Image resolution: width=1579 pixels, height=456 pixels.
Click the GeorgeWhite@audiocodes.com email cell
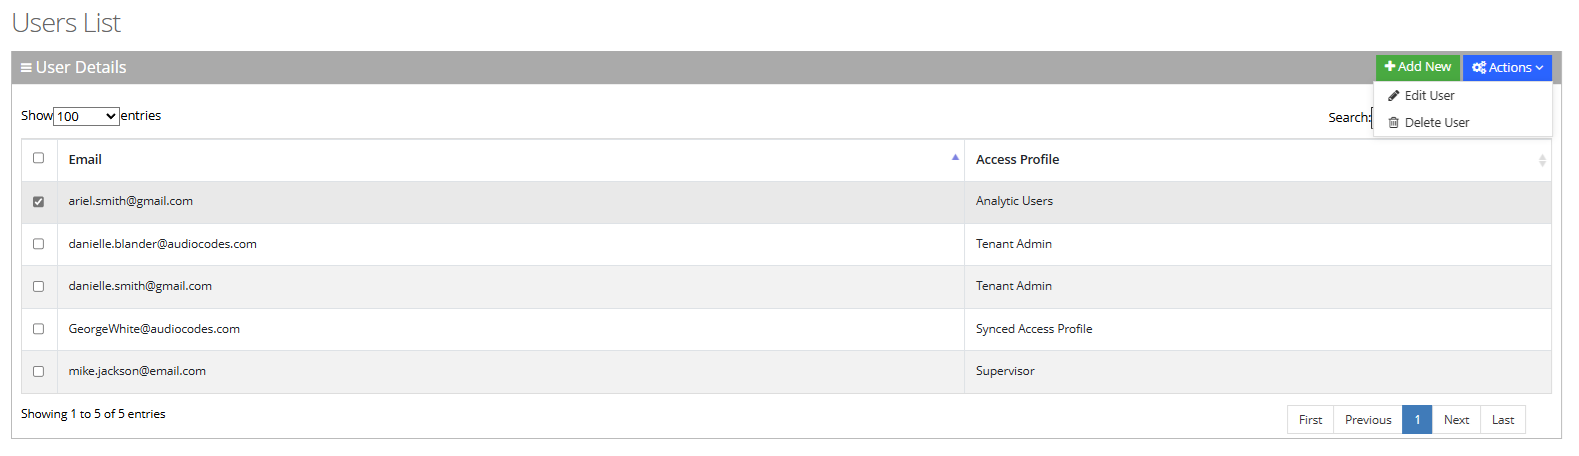(154, 329)
